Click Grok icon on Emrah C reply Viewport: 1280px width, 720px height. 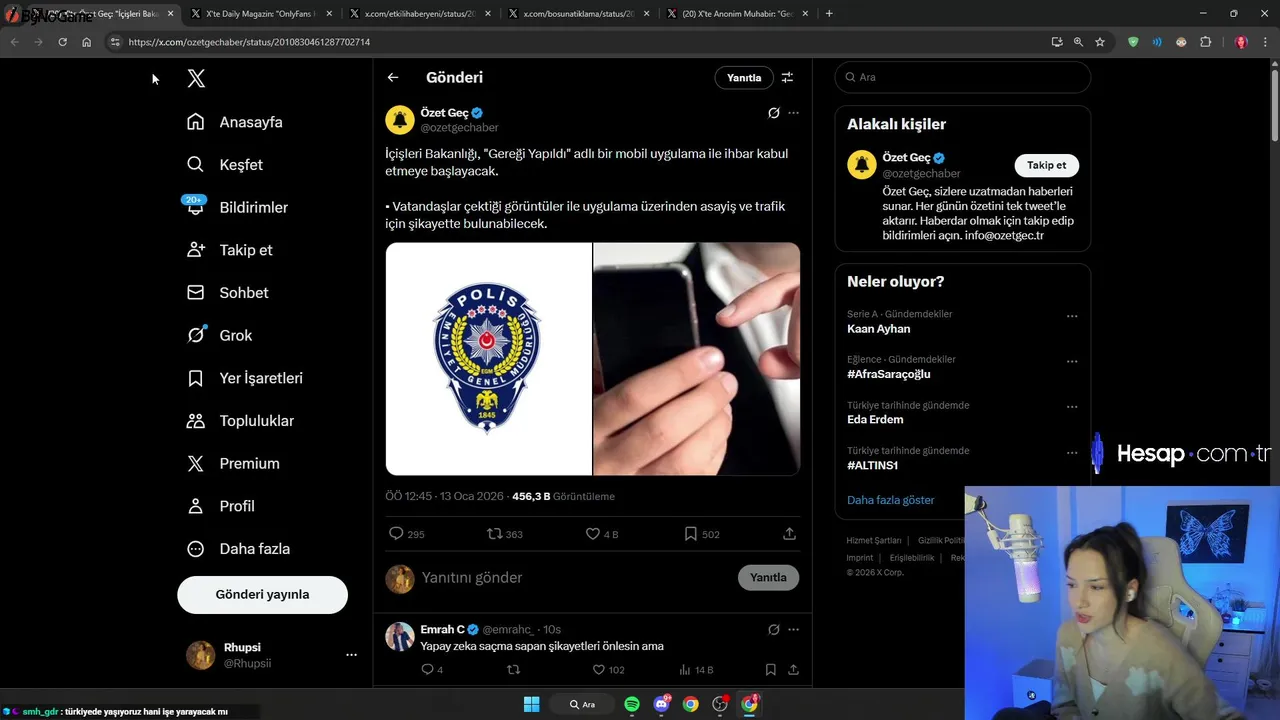(773, 630)
